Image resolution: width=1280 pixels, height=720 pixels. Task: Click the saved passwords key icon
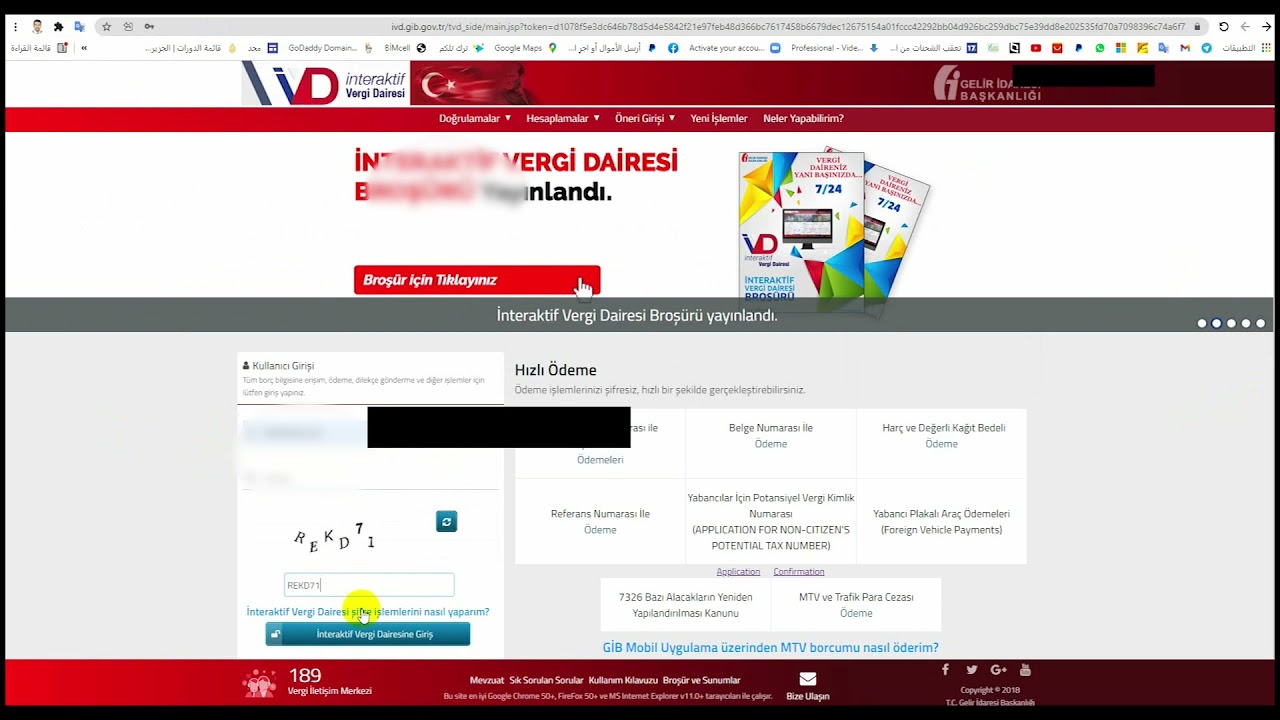(x=149, y=27)
